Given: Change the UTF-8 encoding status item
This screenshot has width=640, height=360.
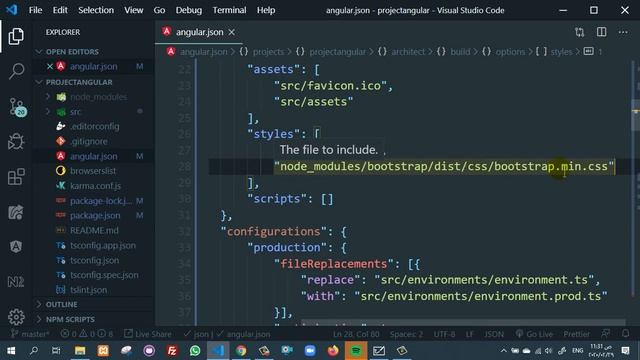Looking at the screenshot, I should click(x=444, y=334).
